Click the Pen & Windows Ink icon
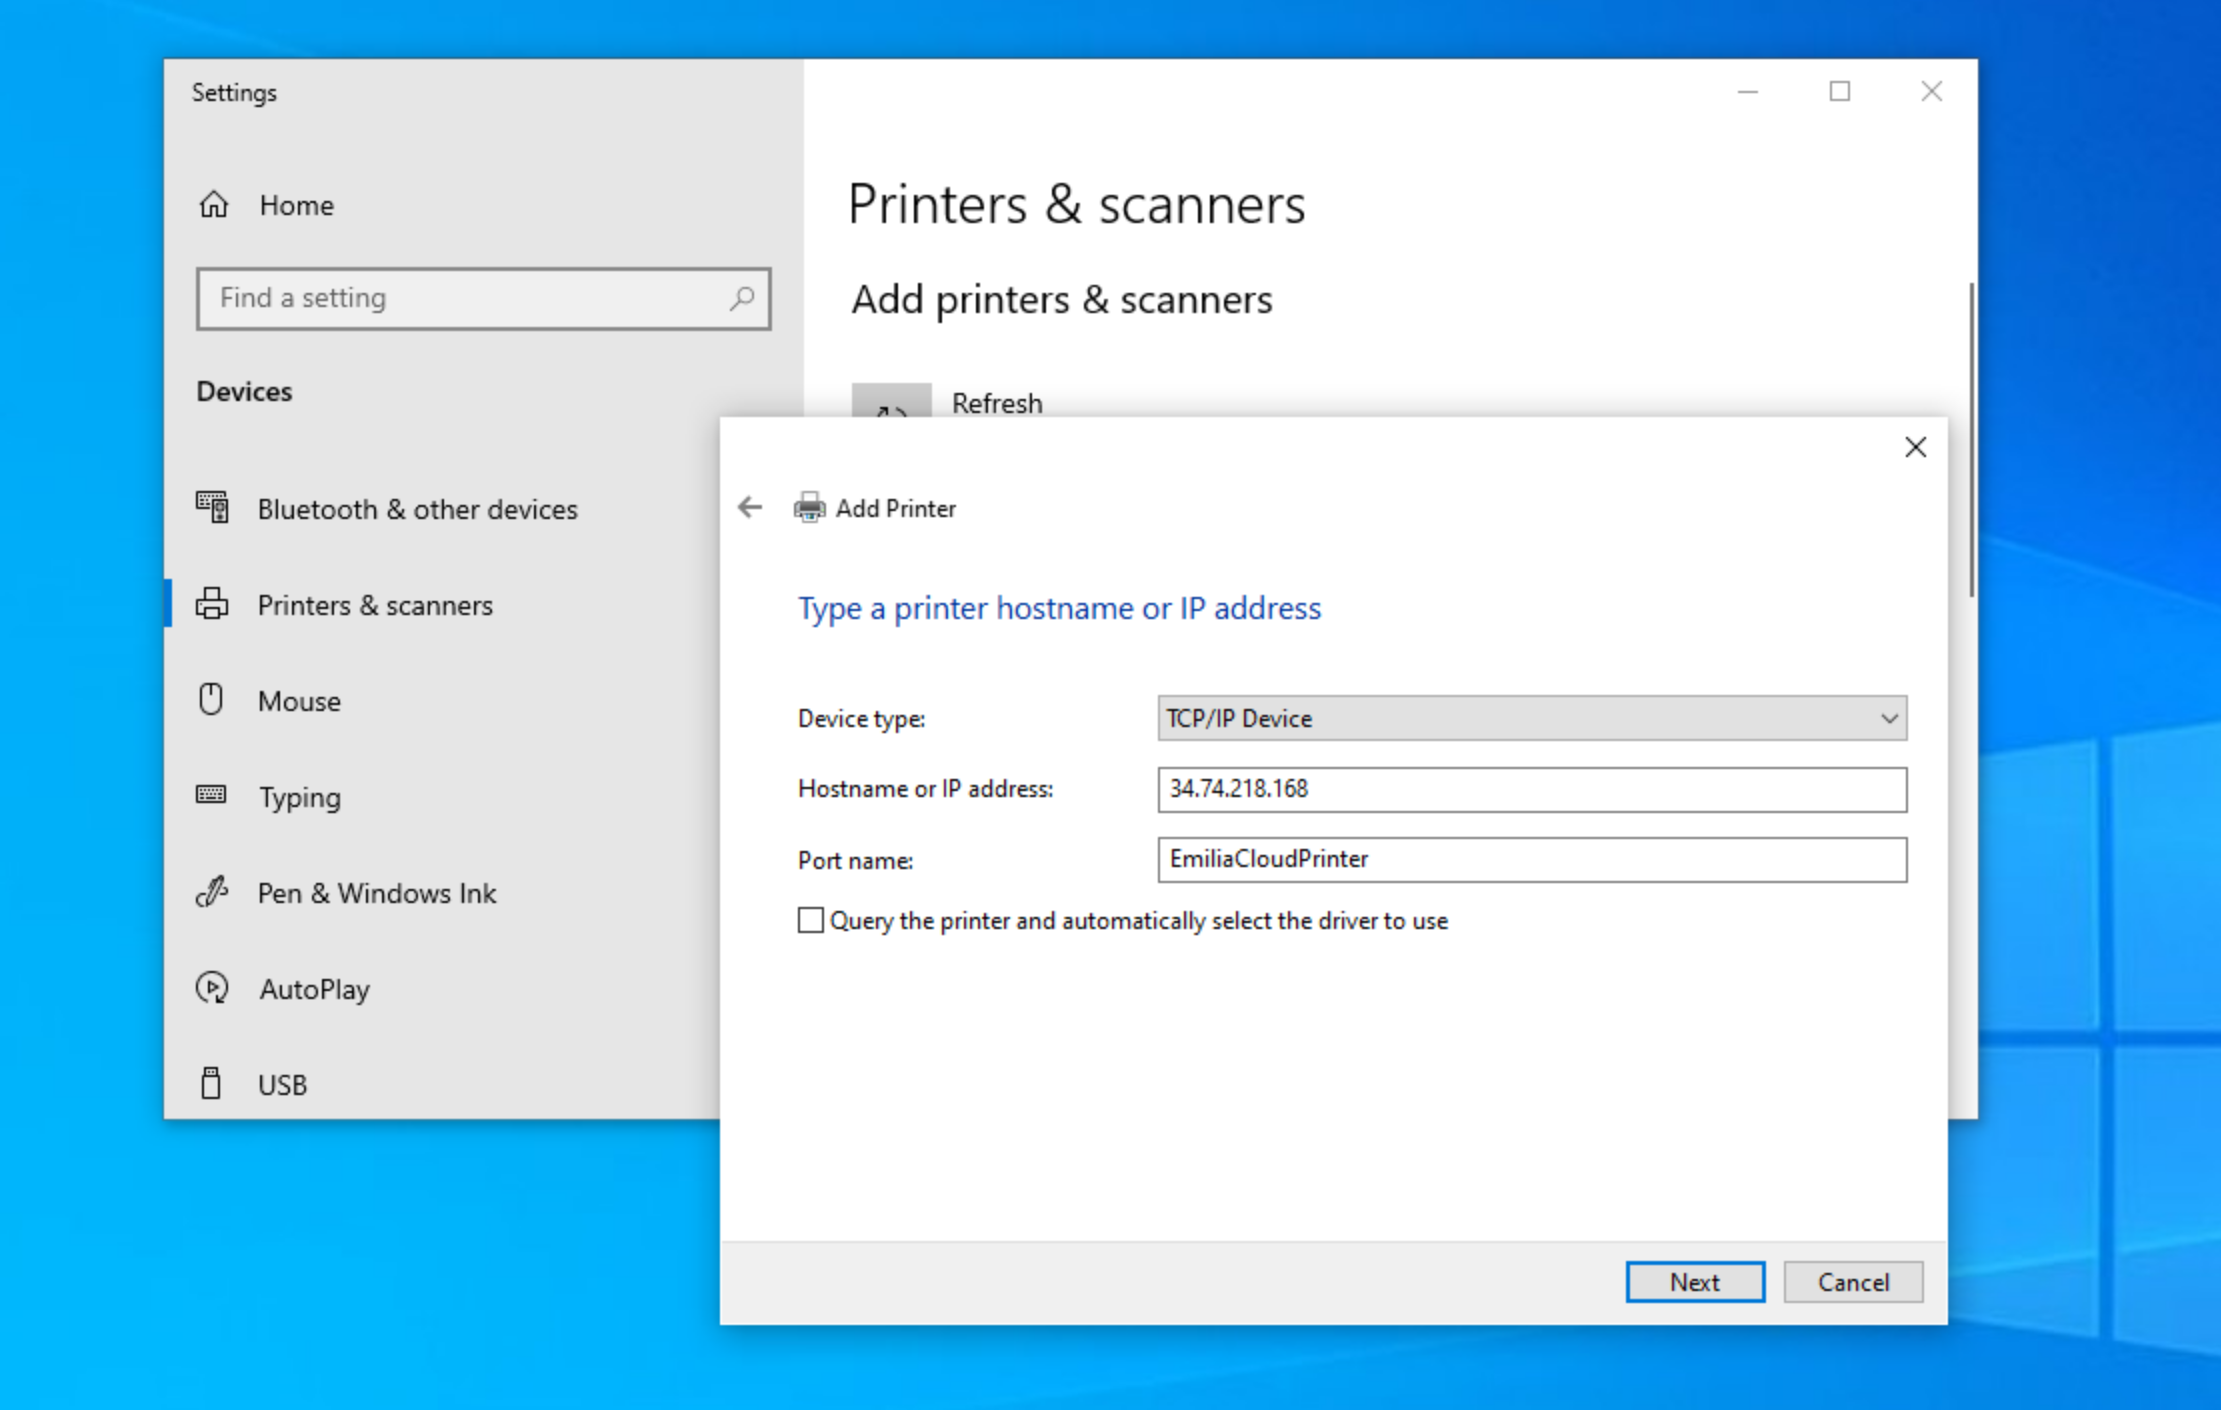This screenshot has width=2221, height=1410. tap(212, 892)
